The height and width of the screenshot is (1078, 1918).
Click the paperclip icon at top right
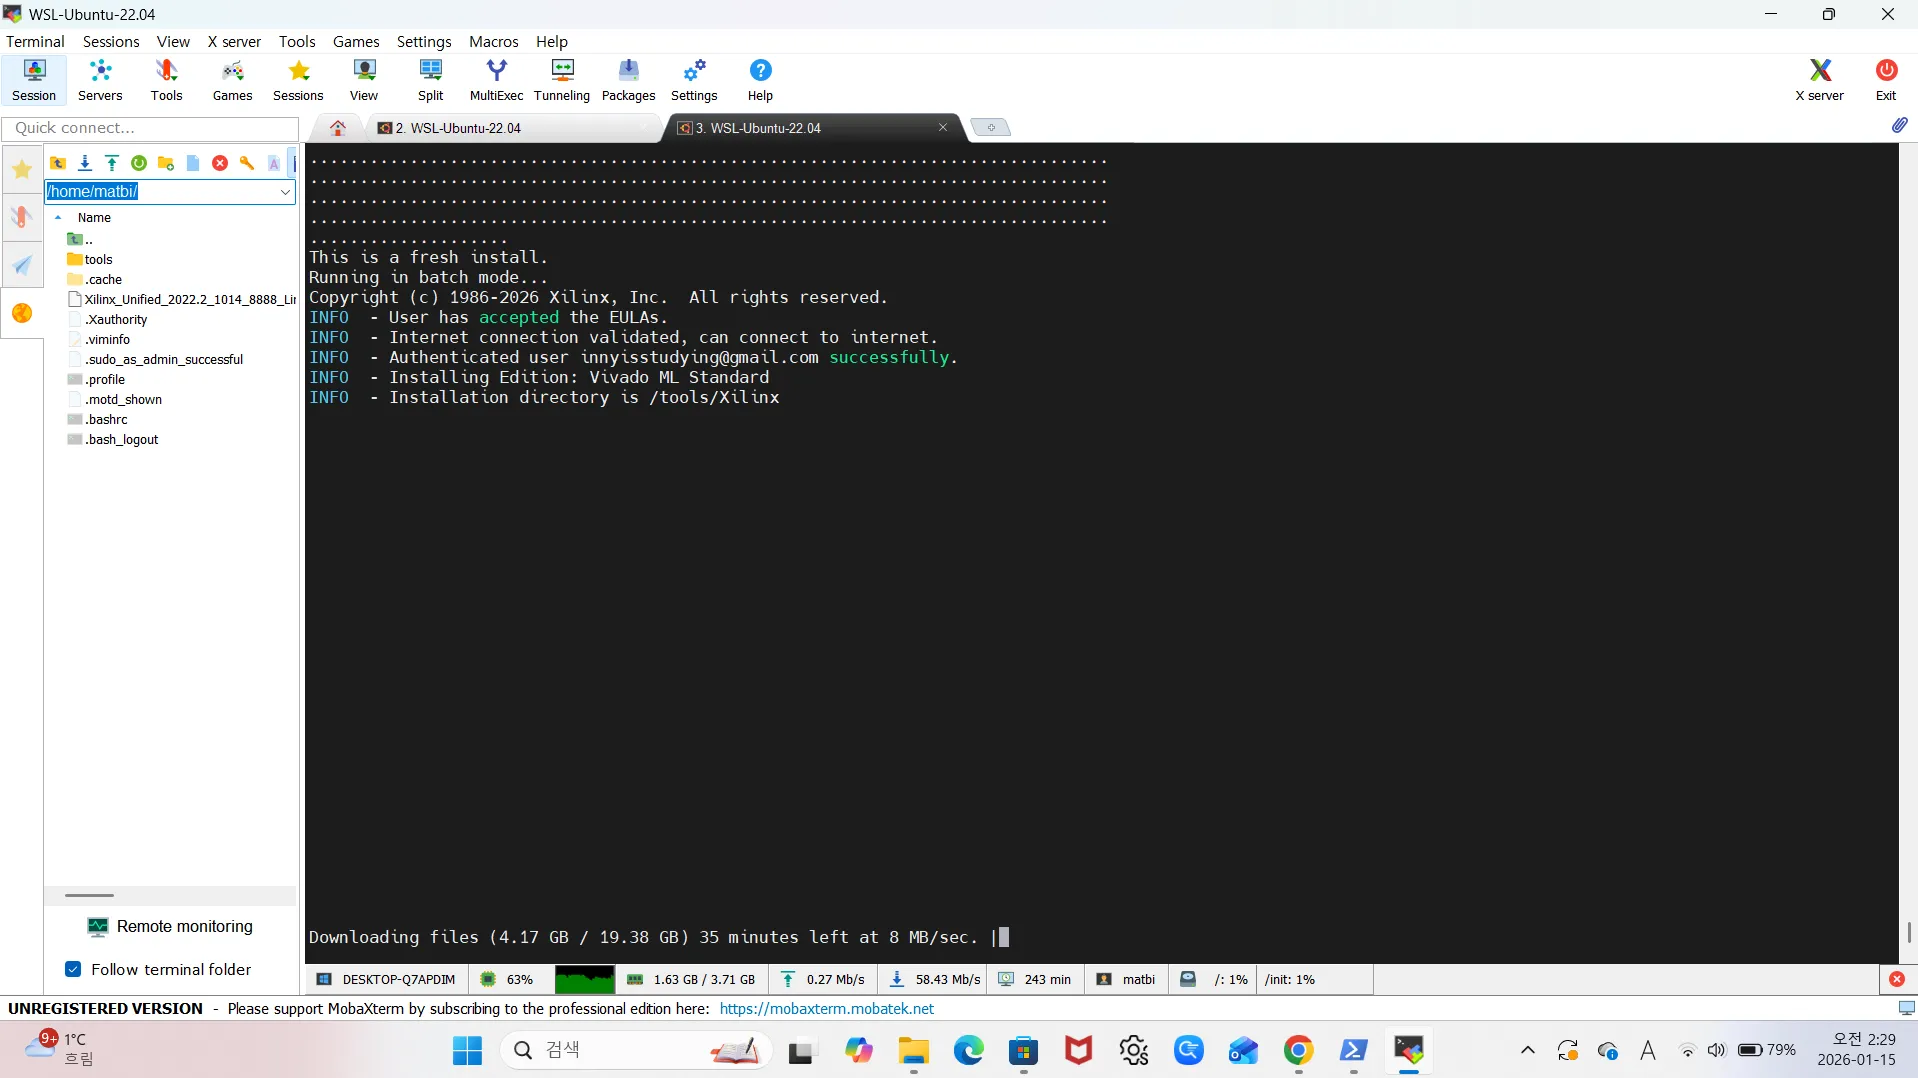(1899, 125)
